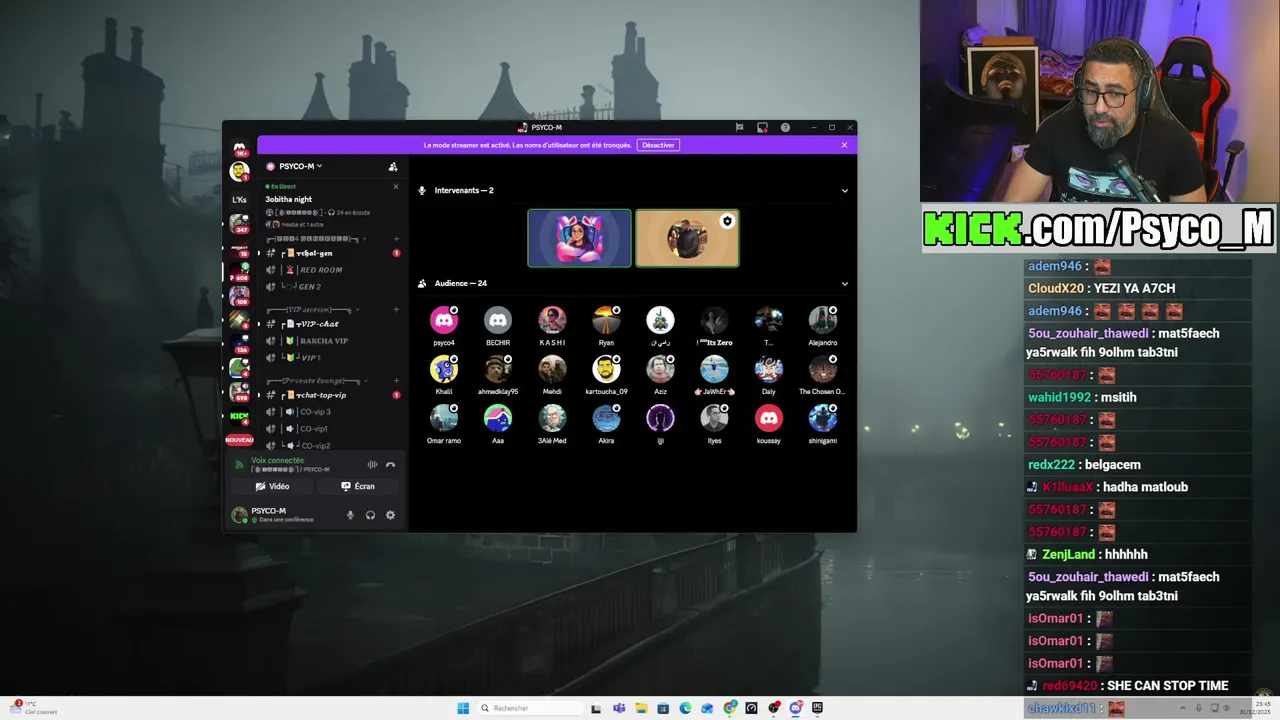Open audience member BECHIR profile
1280x720 pixels.
click(498, 326)
